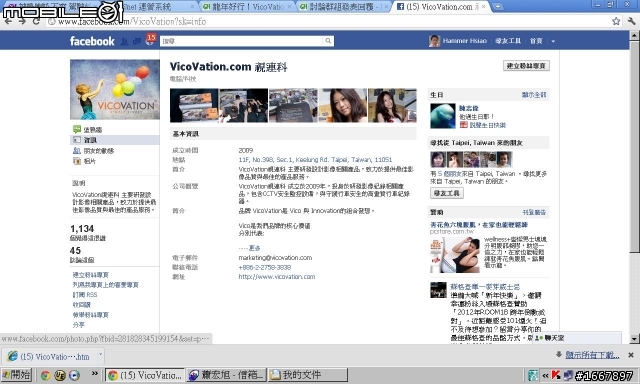Click Chrome quick launch icon in taskbar
This screenshot has width=640, height=384.
tap(45, 375)
